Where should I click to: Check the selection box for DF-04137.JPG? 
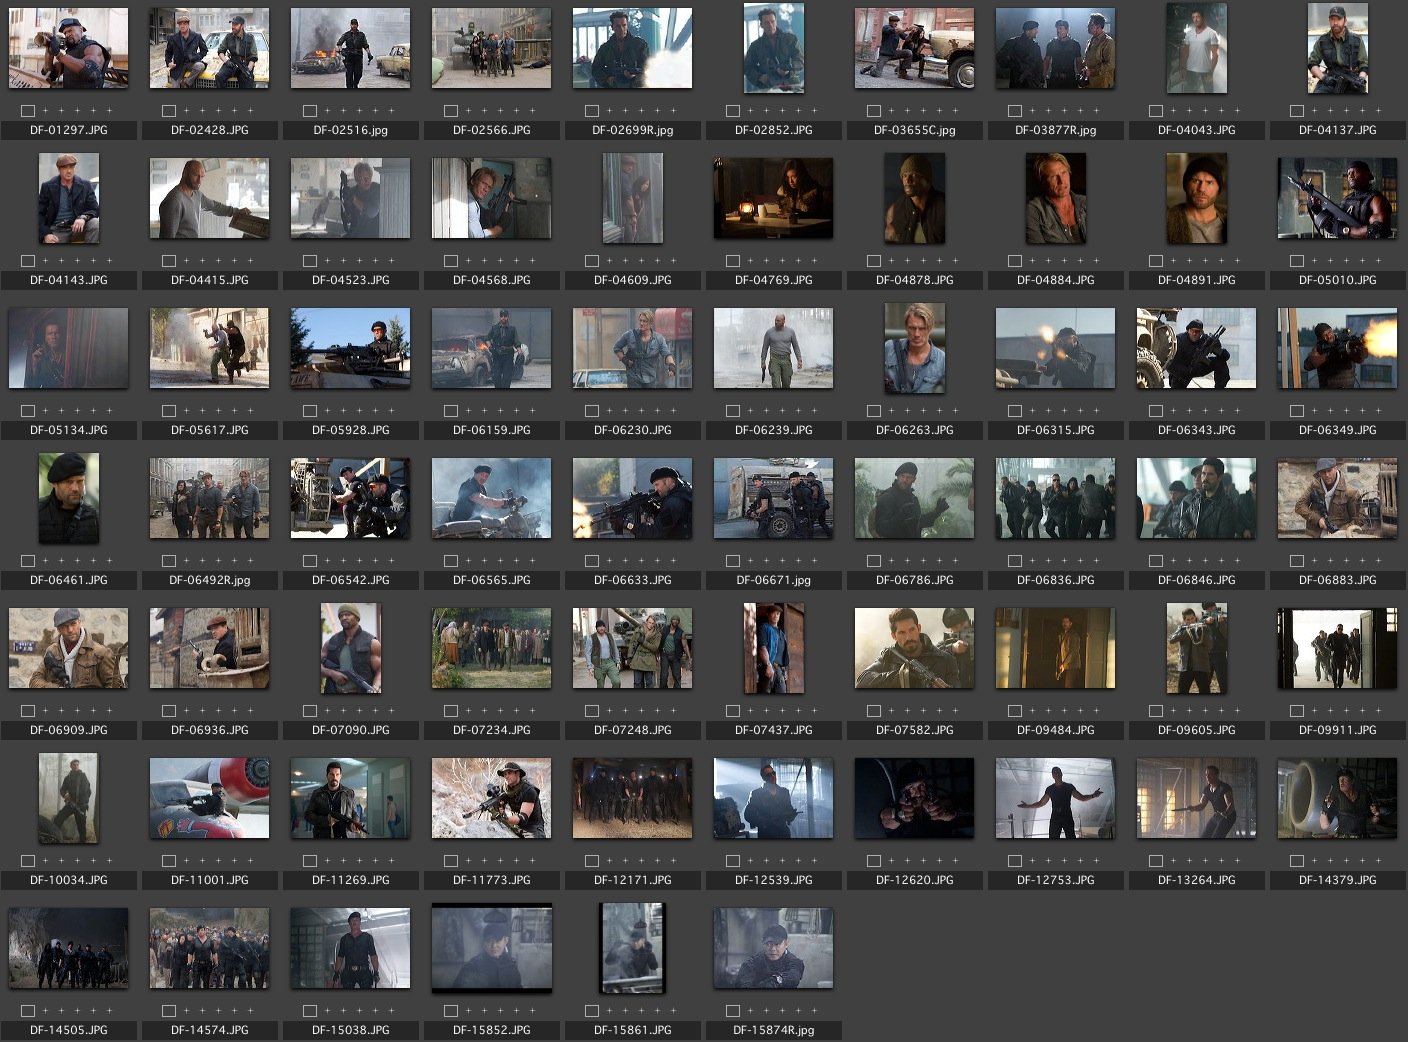[1297, 111]
